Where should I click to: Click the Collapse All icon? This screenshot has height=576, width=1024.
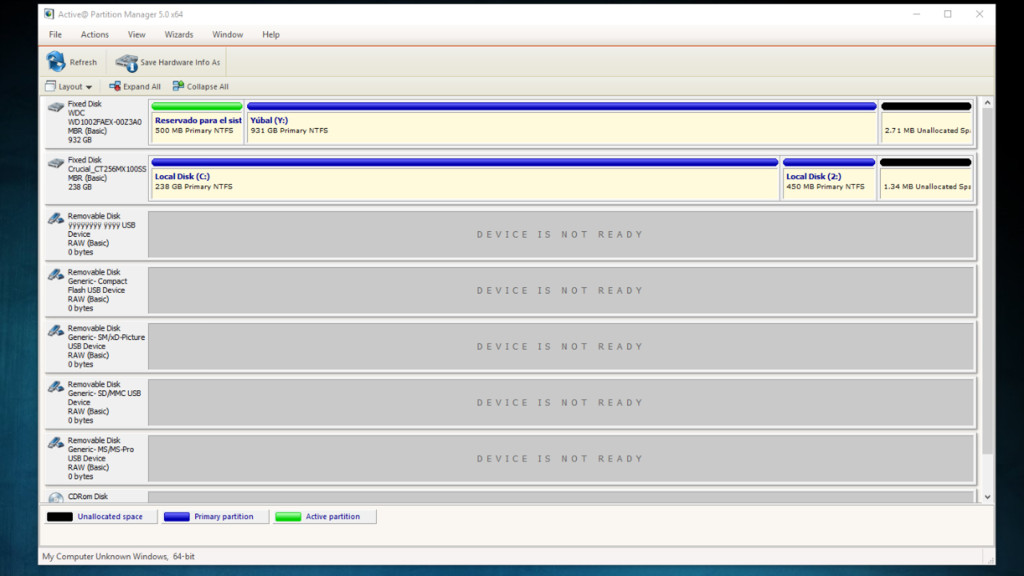point(178,86)
